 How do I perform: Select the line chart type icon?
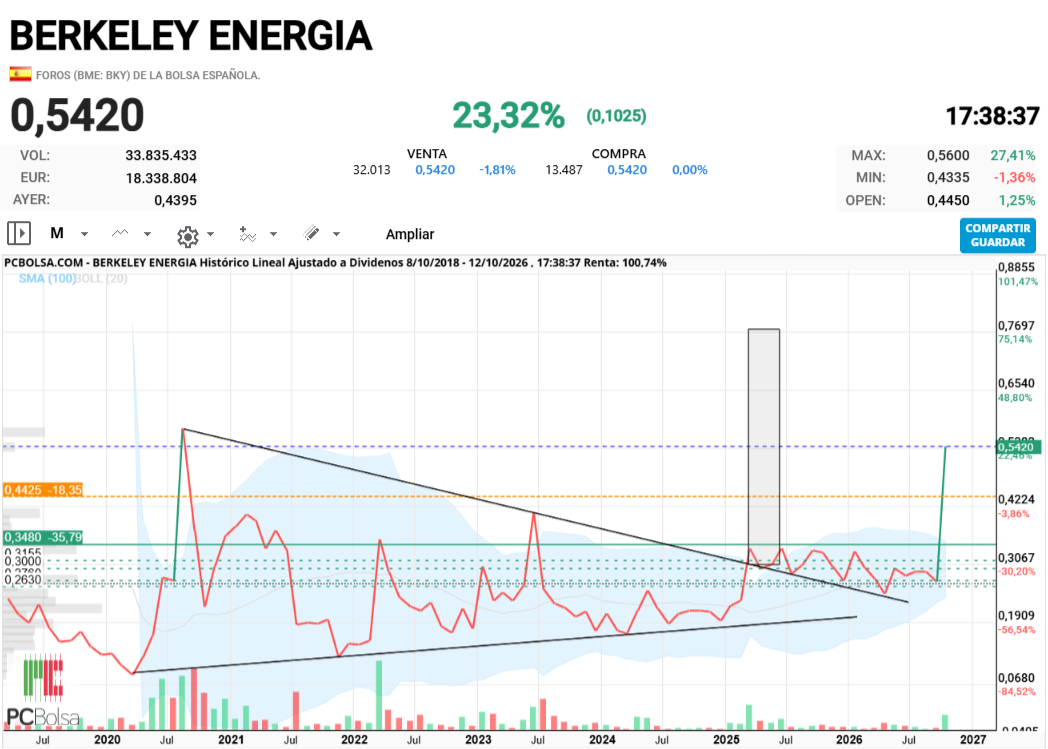(x=120, y=233)
